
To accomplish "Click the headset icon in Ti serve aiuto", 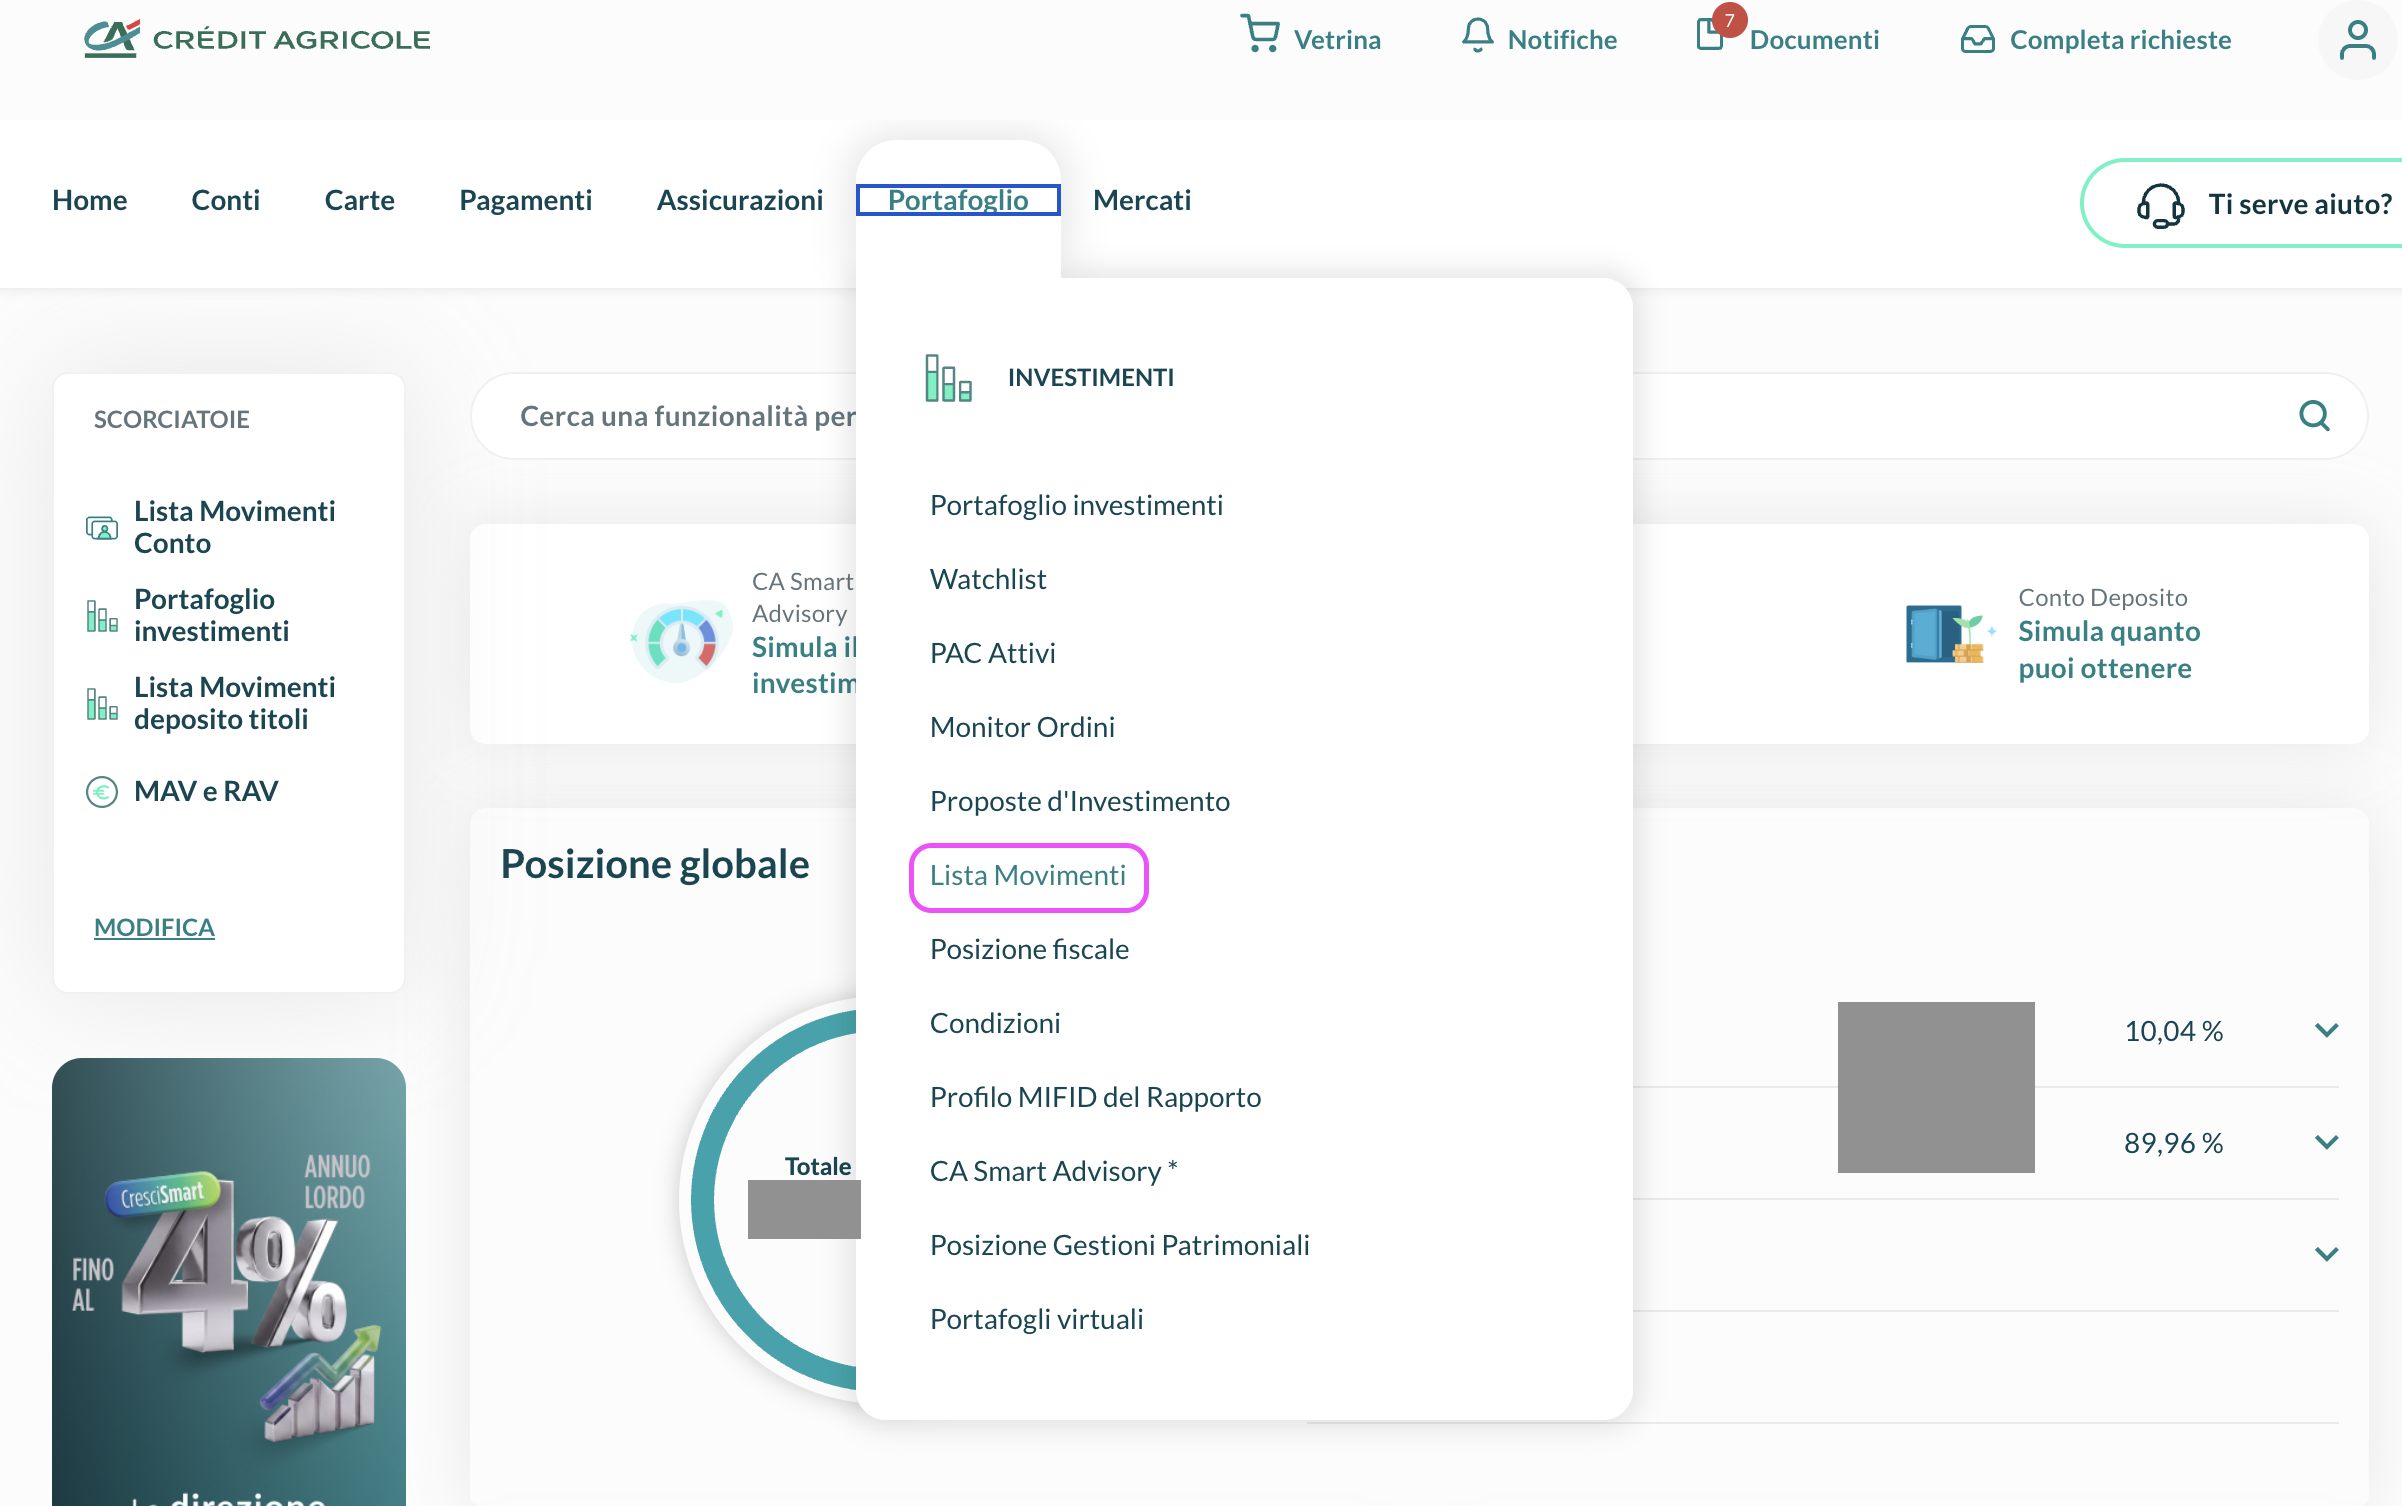I will point(2160,205).
